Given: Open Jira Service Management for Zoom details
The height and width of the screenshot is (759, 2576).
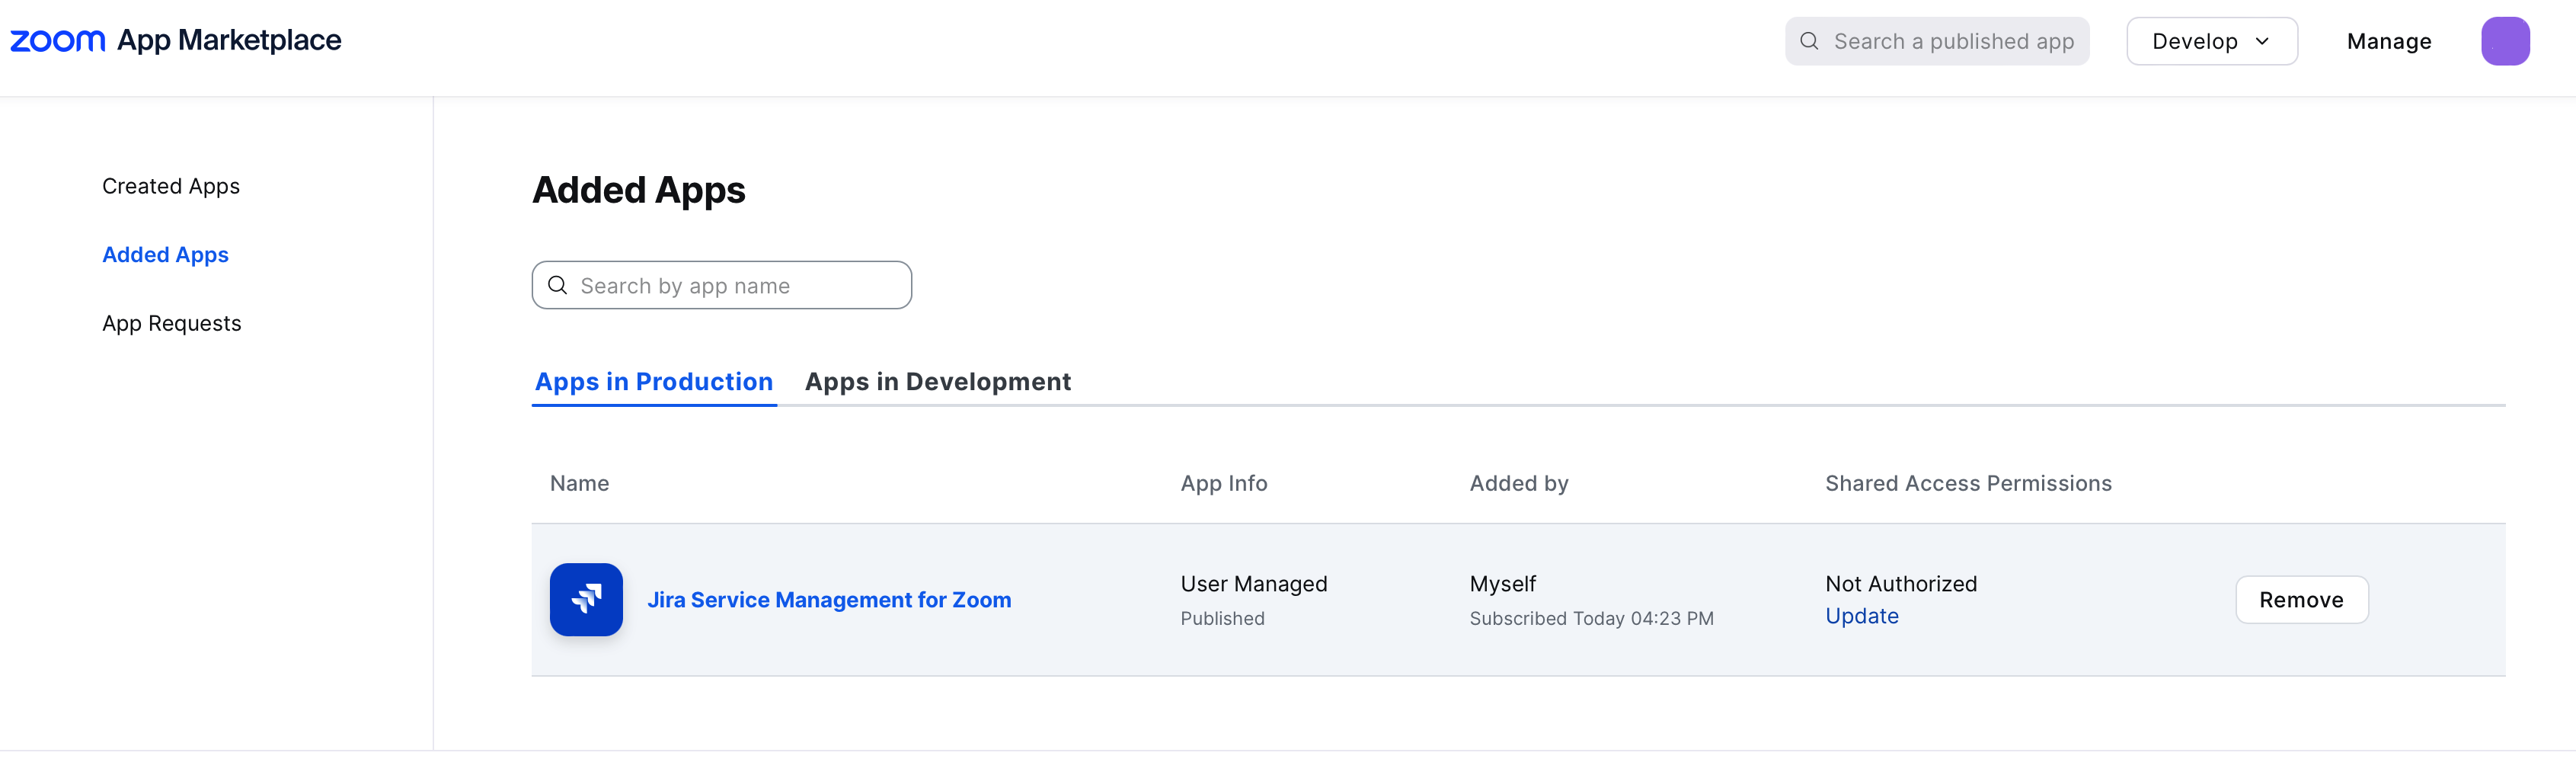Looking at the screenshot, I should (x=830, y=600).
